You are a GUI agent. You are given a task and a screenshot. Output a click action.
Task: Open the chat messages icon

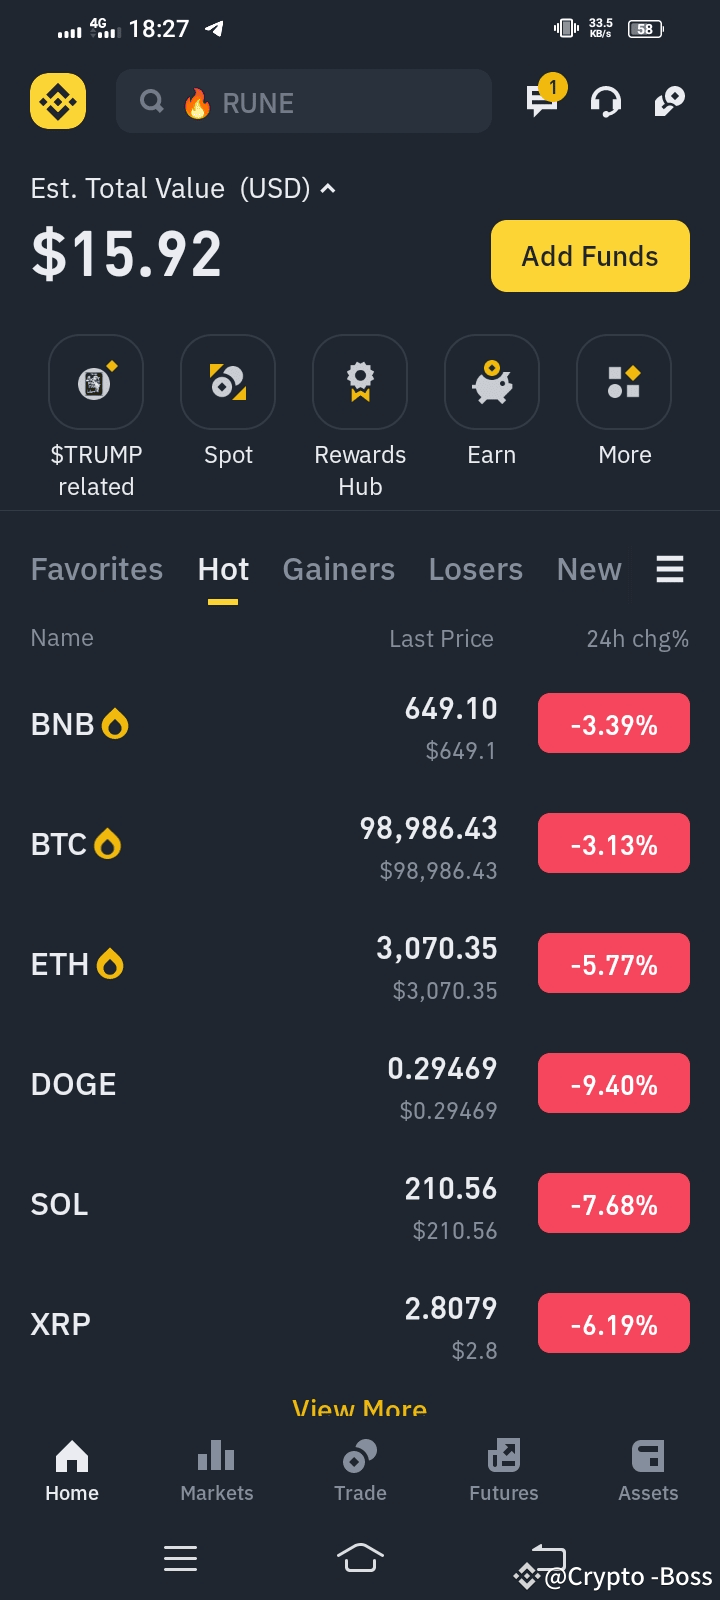point(543,100)
